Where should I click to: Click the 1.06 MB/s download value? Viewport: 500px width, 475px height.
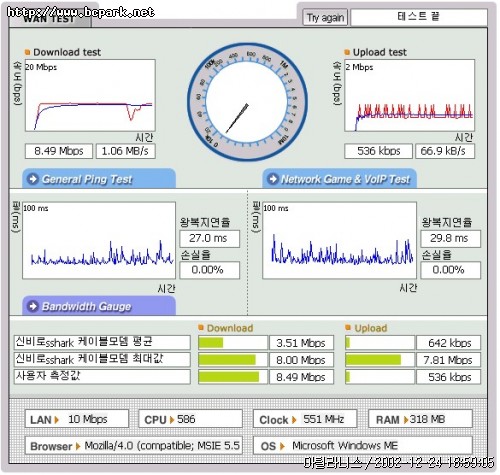pos(125,151)
